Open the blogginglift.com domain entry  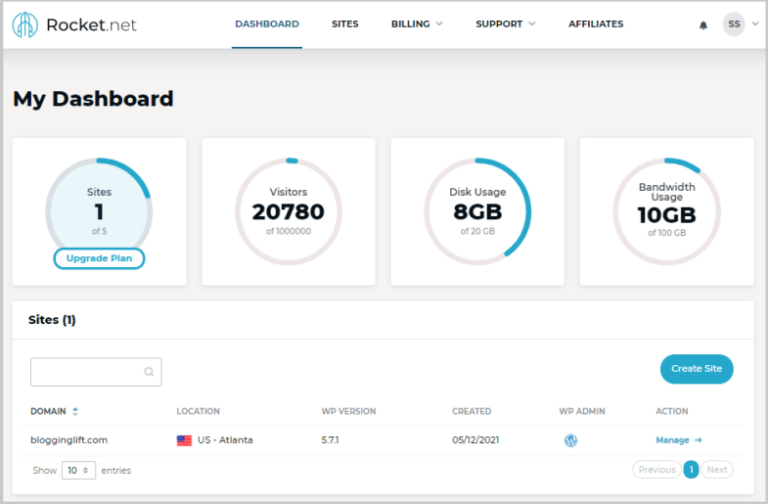[69, 440]
